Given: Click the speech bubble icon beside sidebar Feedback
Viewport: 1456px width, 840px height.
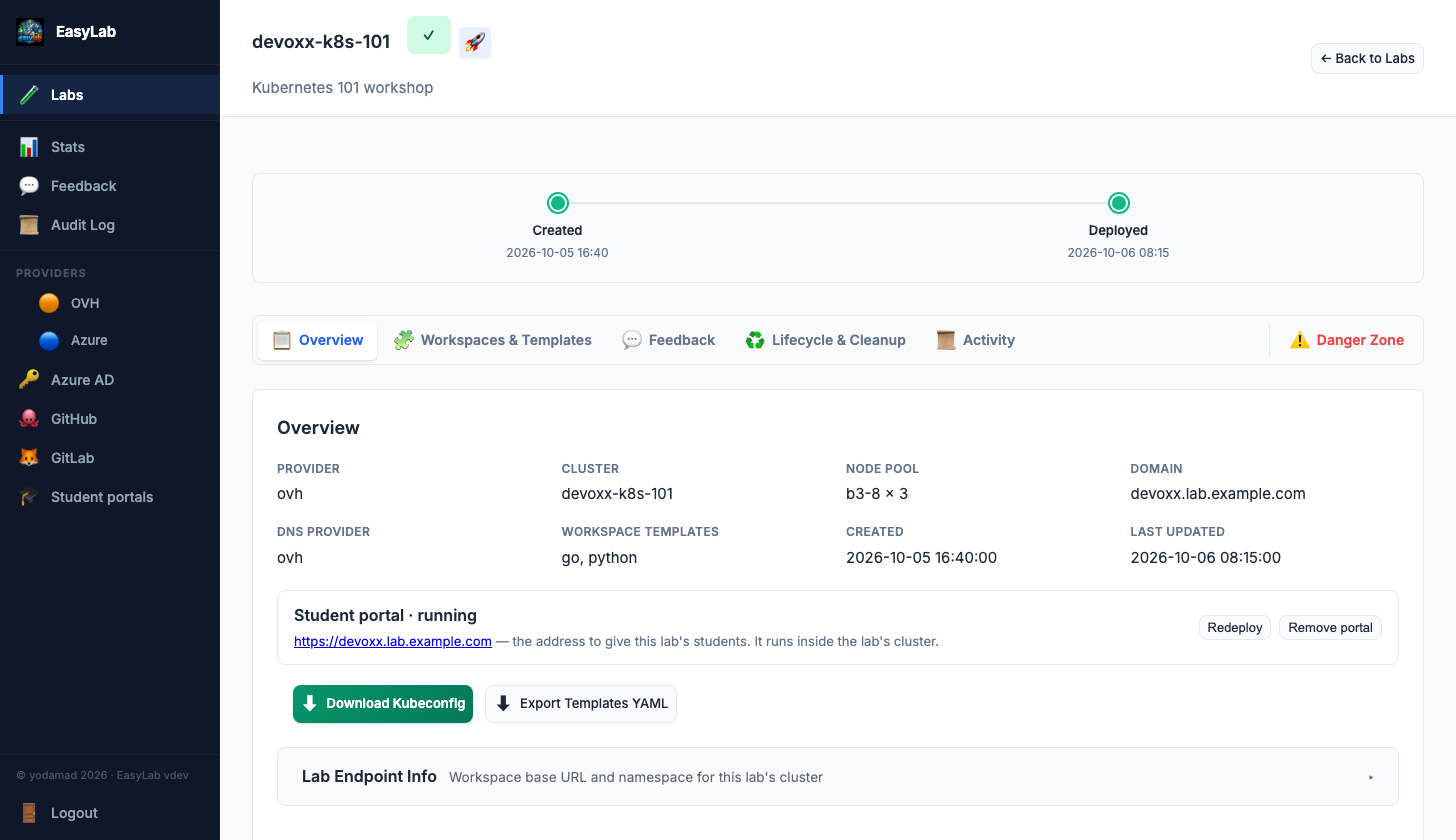Looking at the screenshot, I should point(29,186).
